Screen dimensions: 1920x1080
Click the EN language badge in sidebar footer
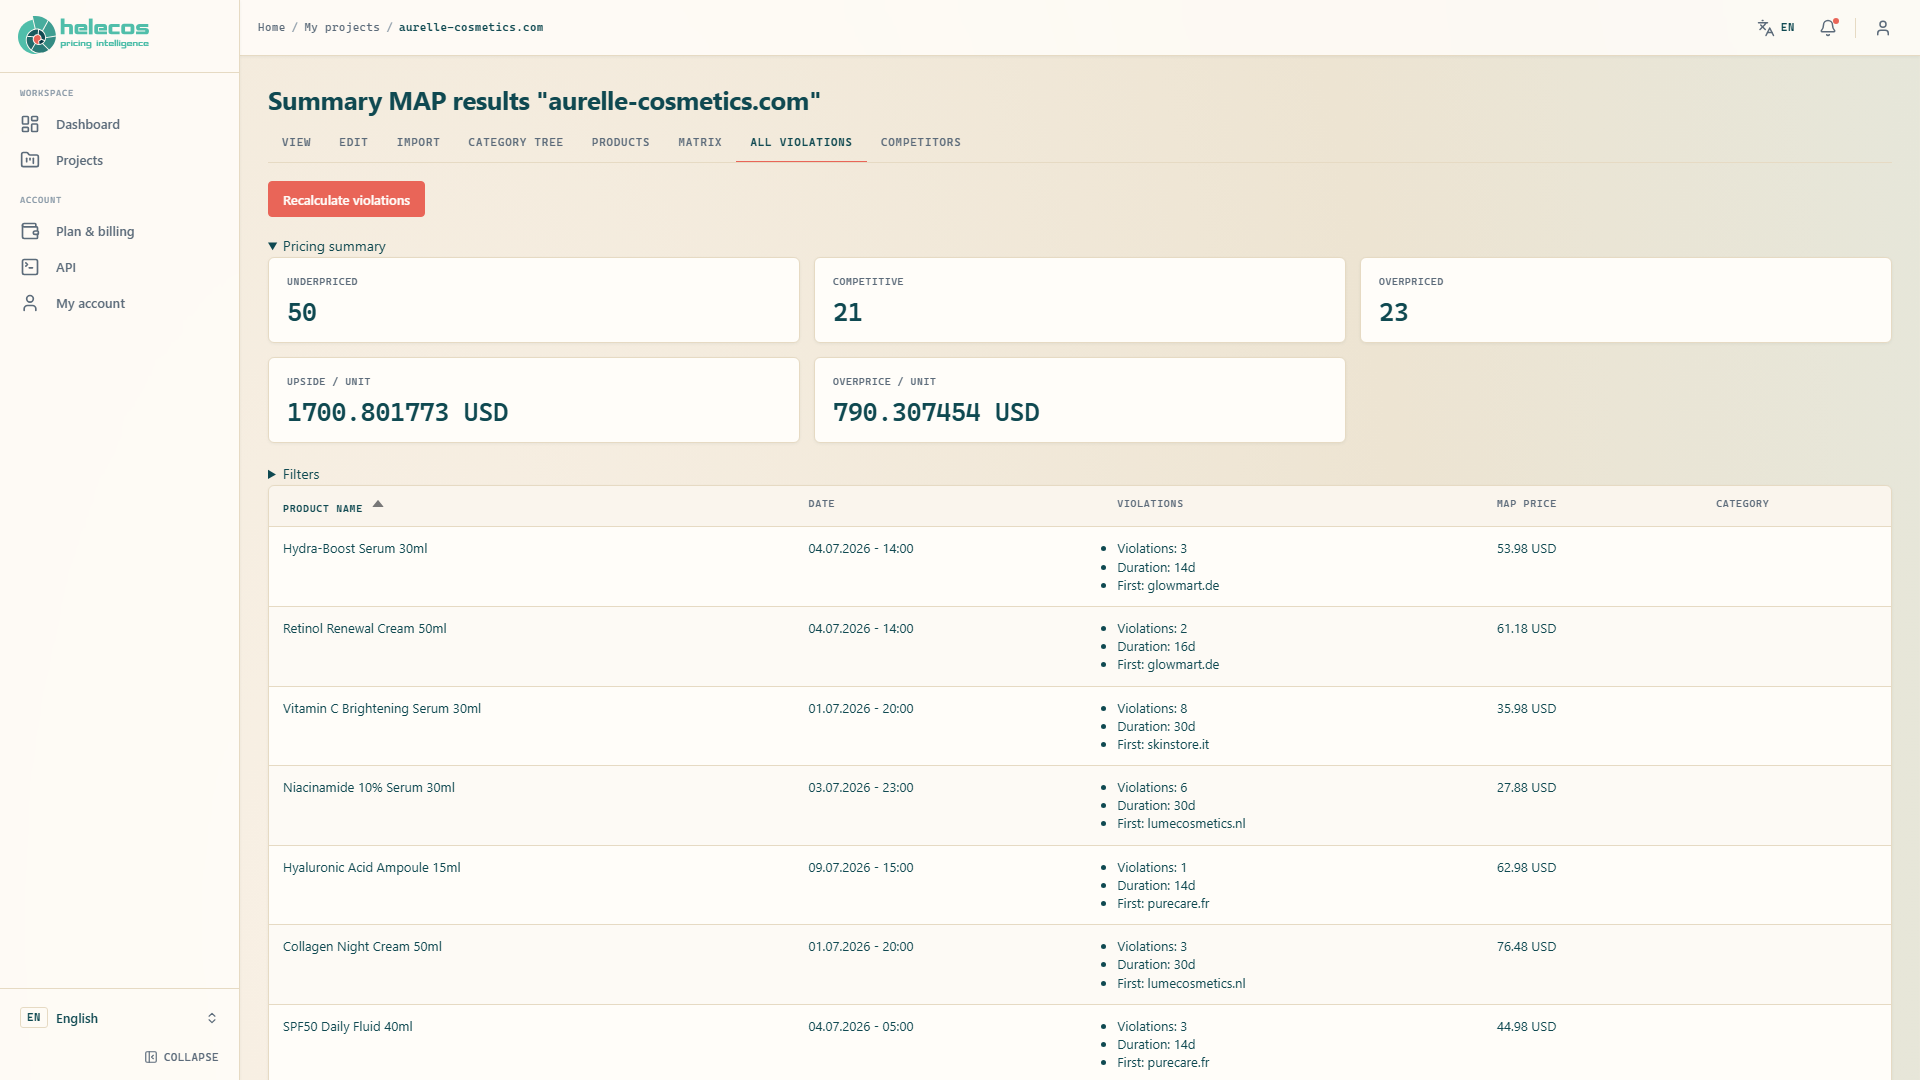(34, 1018)
